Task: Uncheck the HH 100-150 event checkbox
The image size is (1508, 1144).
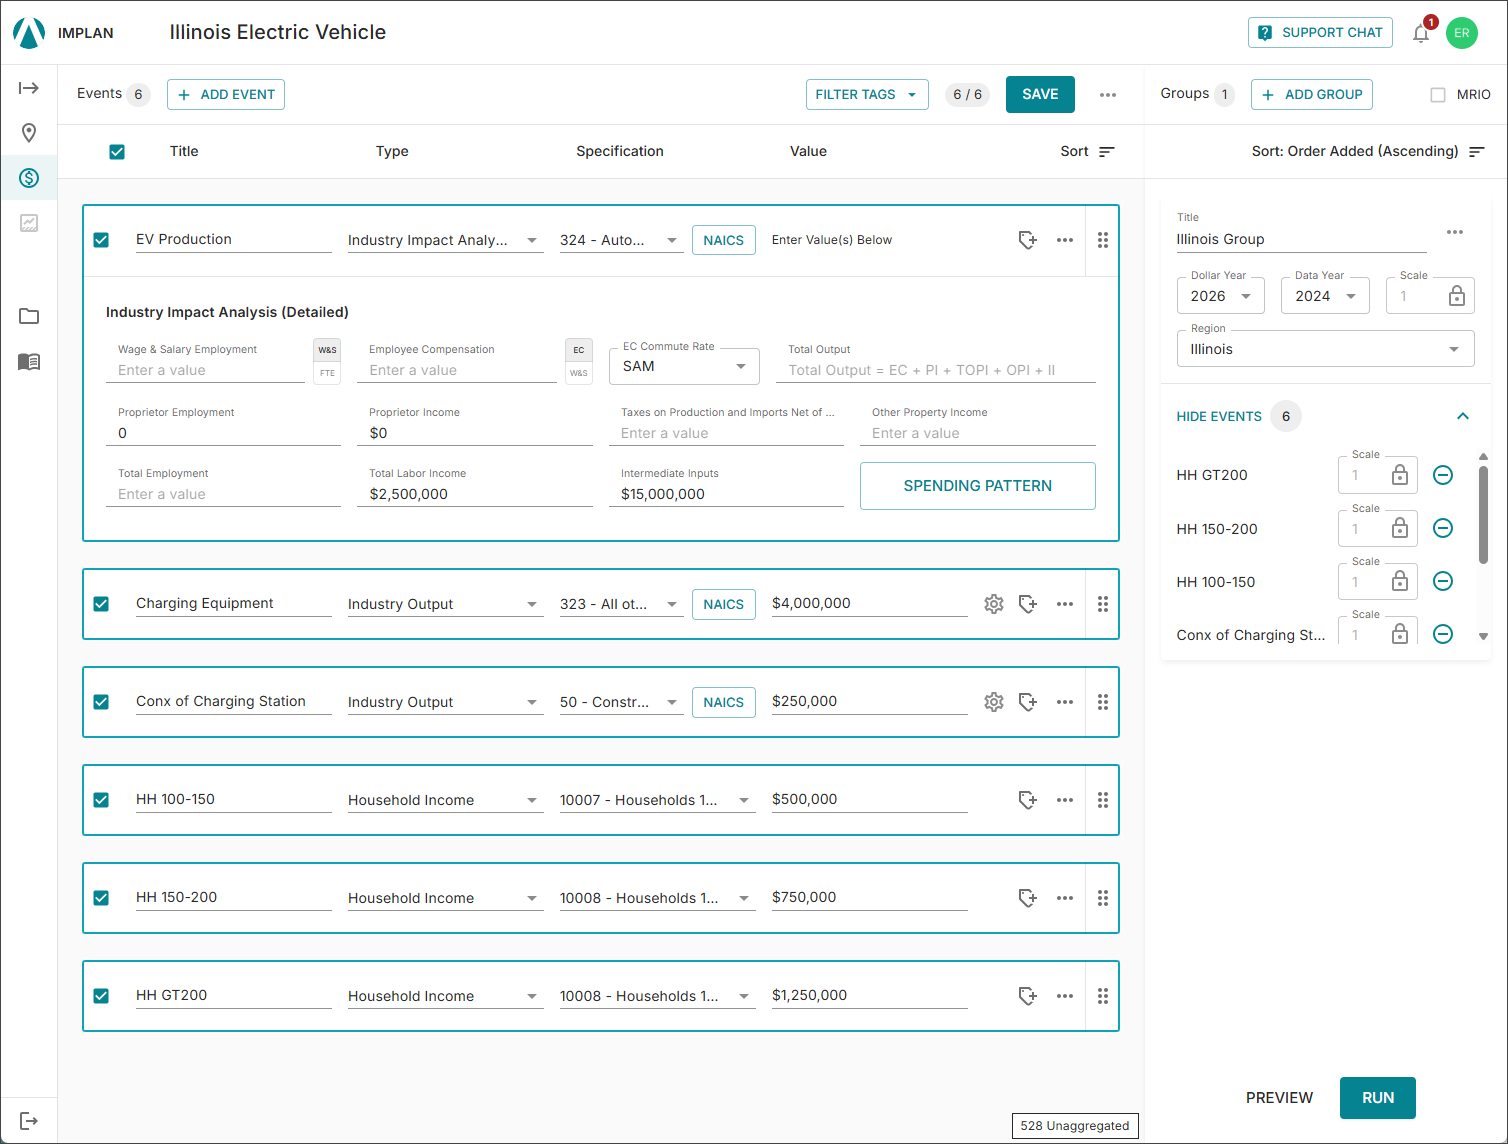Action: pyautogui.click(x=101, y=800)
